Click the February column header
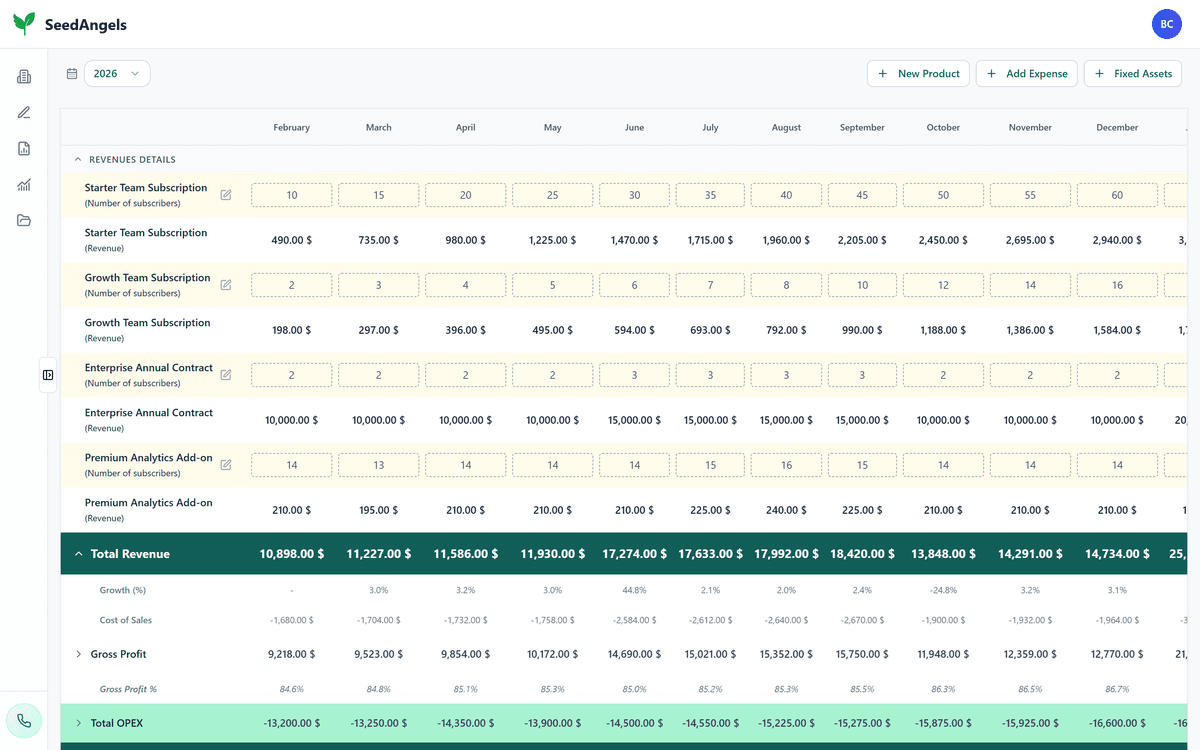 (x=292, y=128)
